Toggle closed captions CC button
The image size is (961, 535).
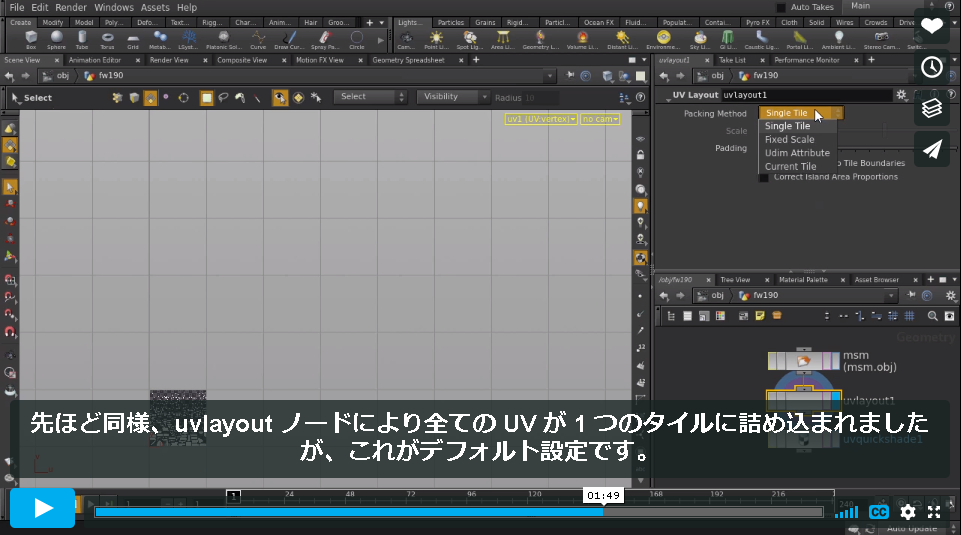(879, 512)
